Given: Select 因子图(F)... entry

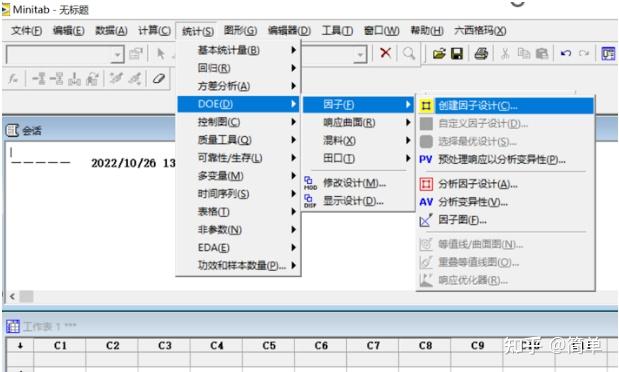Looking at the screenshot, I should tap(506, 220).
